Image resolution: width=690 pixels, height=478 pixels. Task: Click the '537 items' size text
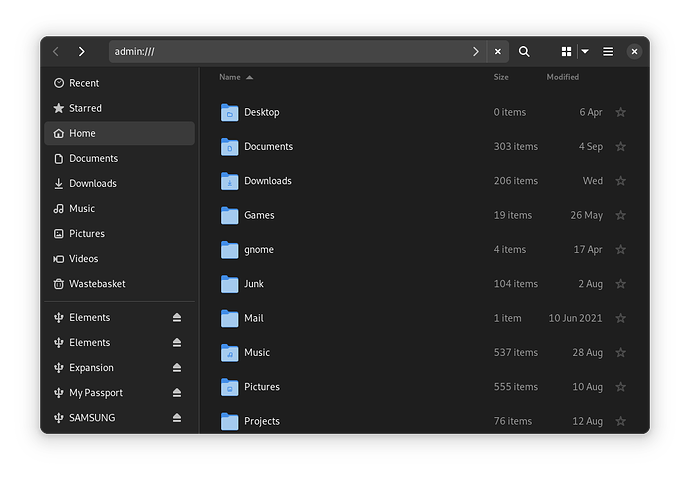click(x=516, y=353)
